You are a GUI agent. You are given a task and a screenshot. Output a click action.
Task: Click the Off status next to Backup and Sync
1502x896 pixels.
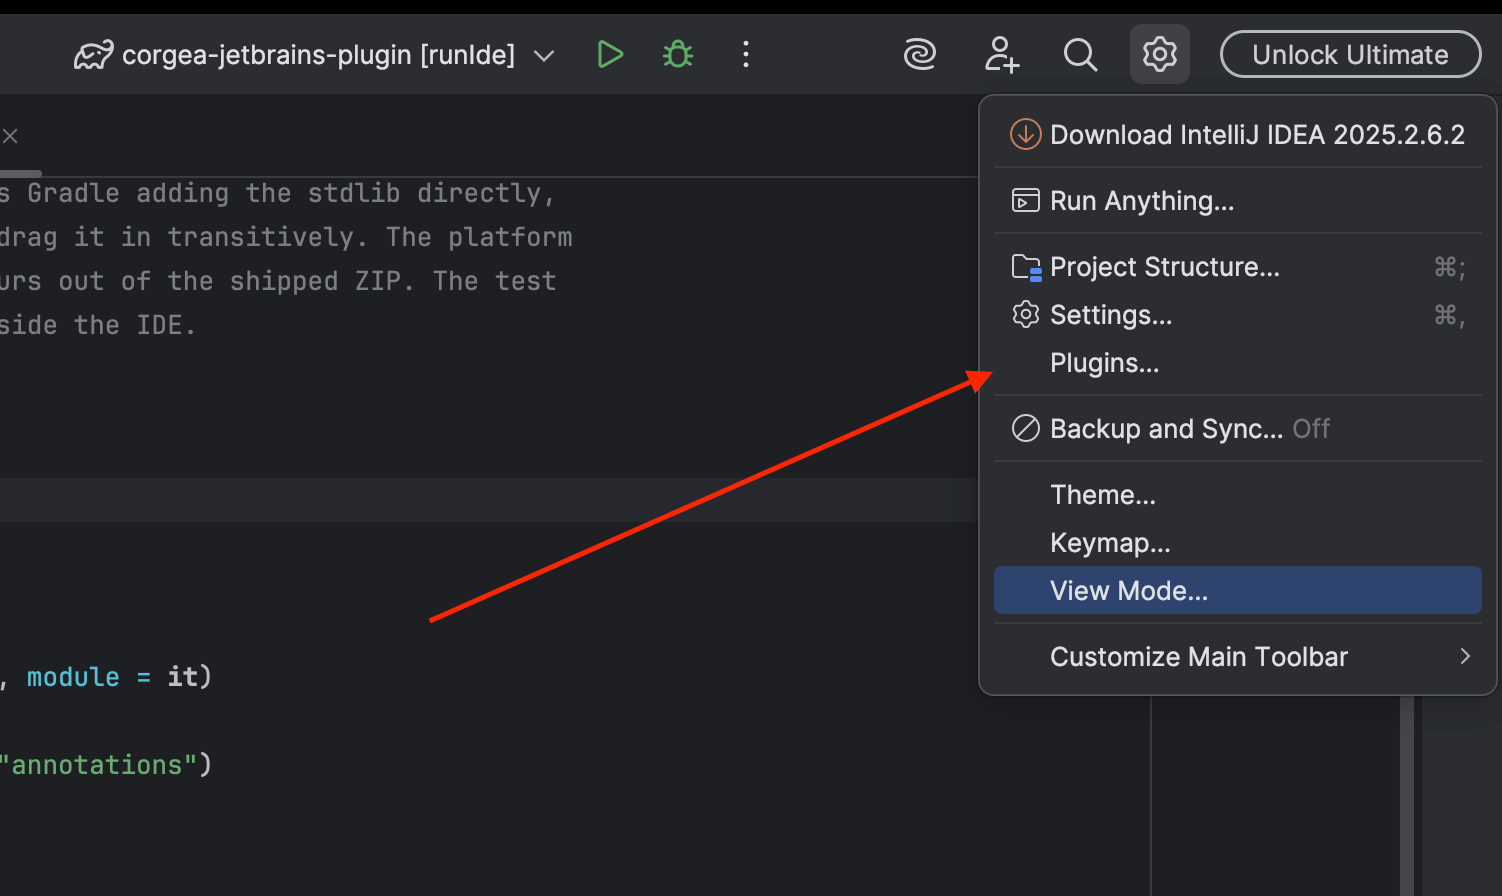coord(1311,429)
